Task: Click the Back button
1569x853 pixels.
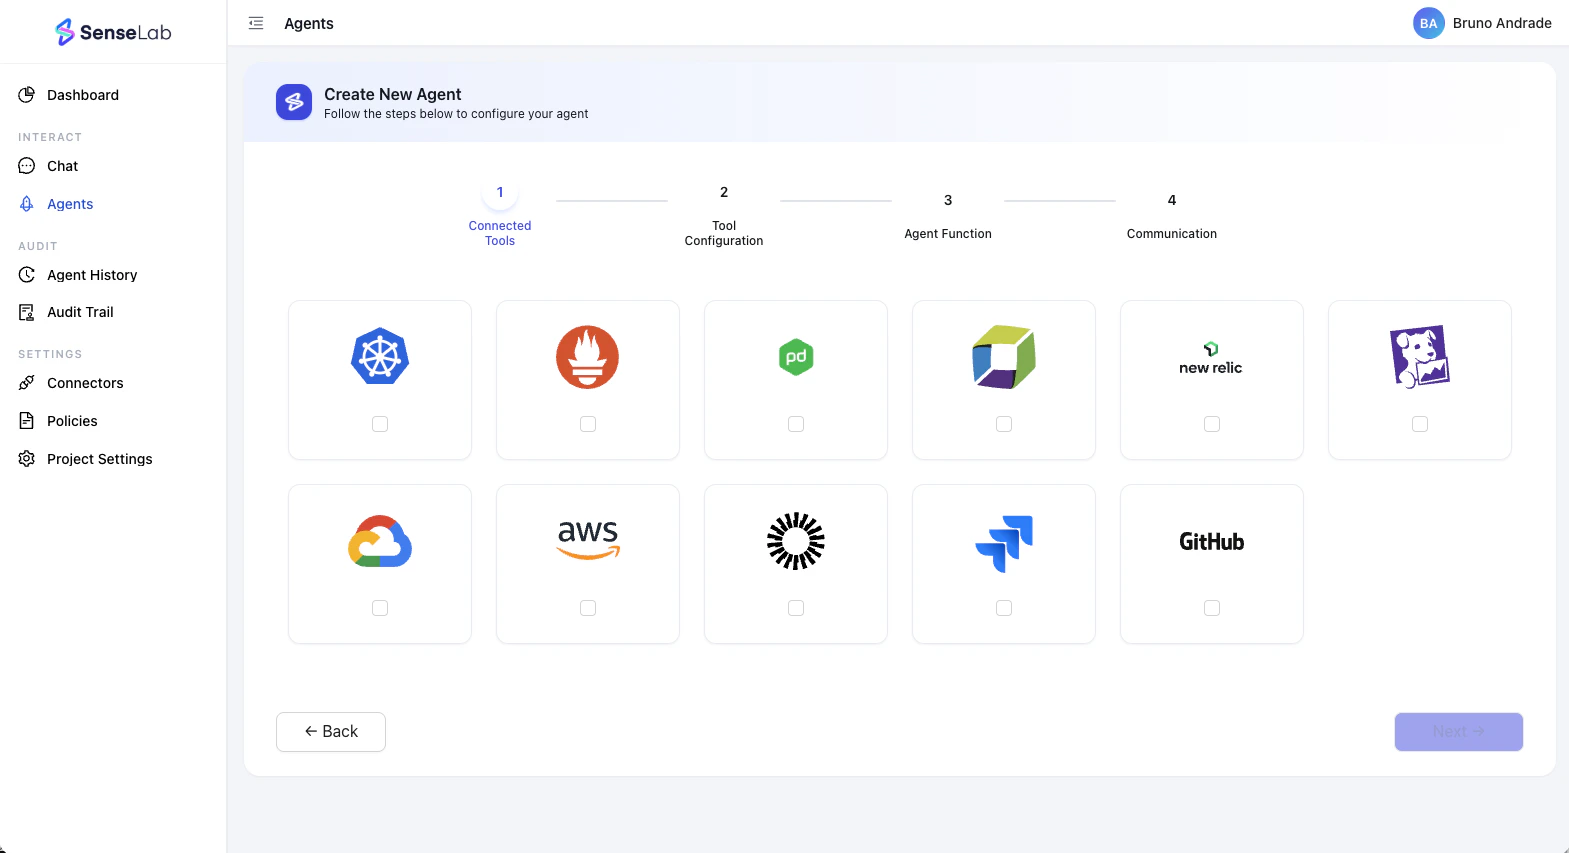Action: [x=331, y=732]
